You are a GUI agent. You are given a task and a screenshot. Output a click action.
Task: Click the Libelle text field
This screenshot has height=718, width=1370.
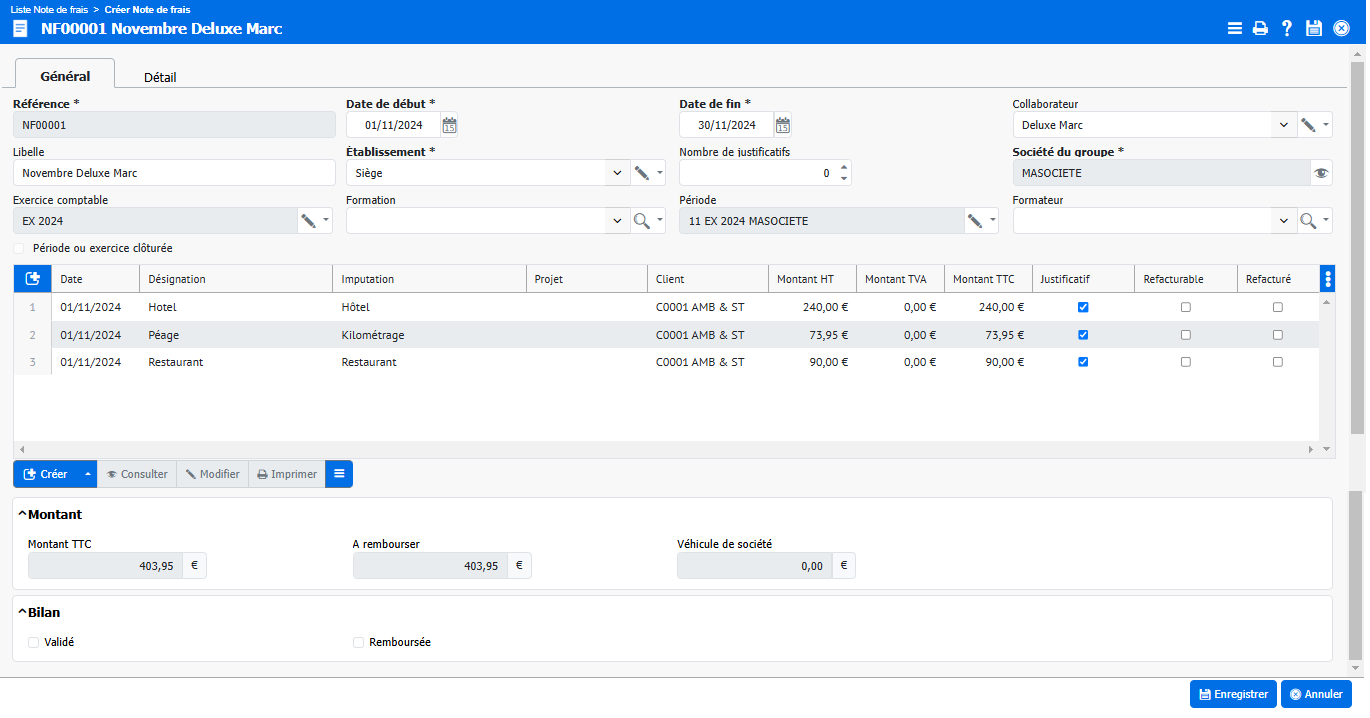174,173
